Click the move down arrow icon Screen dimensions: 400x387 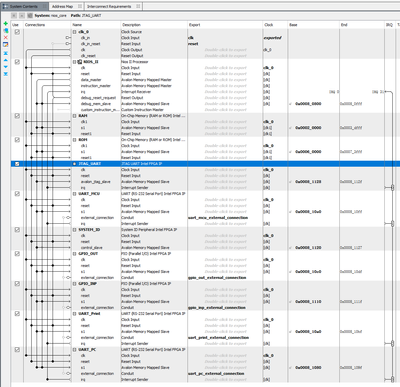point(6,67)
